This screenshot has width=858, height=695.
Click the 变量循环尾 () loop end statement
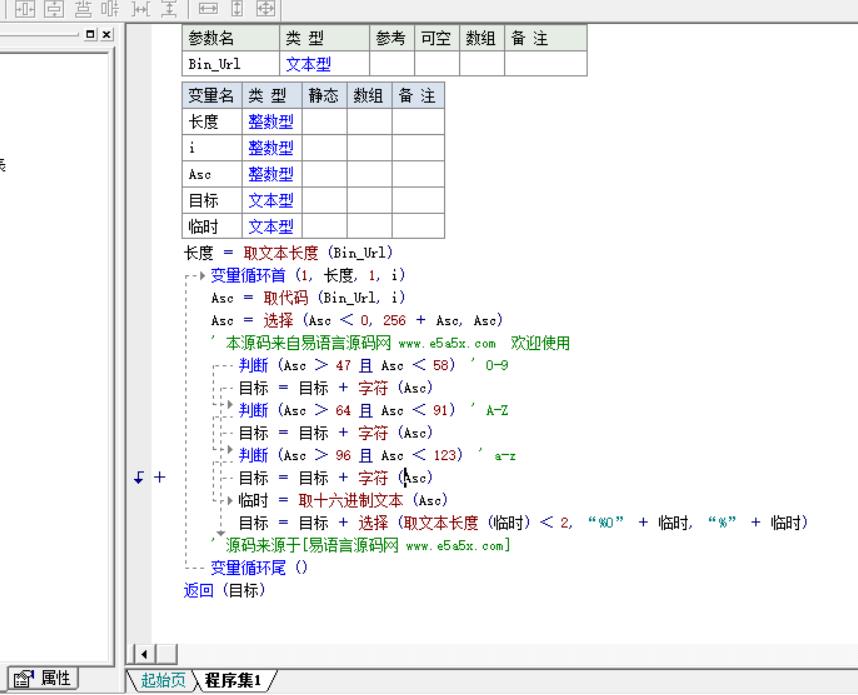point(259,567)
